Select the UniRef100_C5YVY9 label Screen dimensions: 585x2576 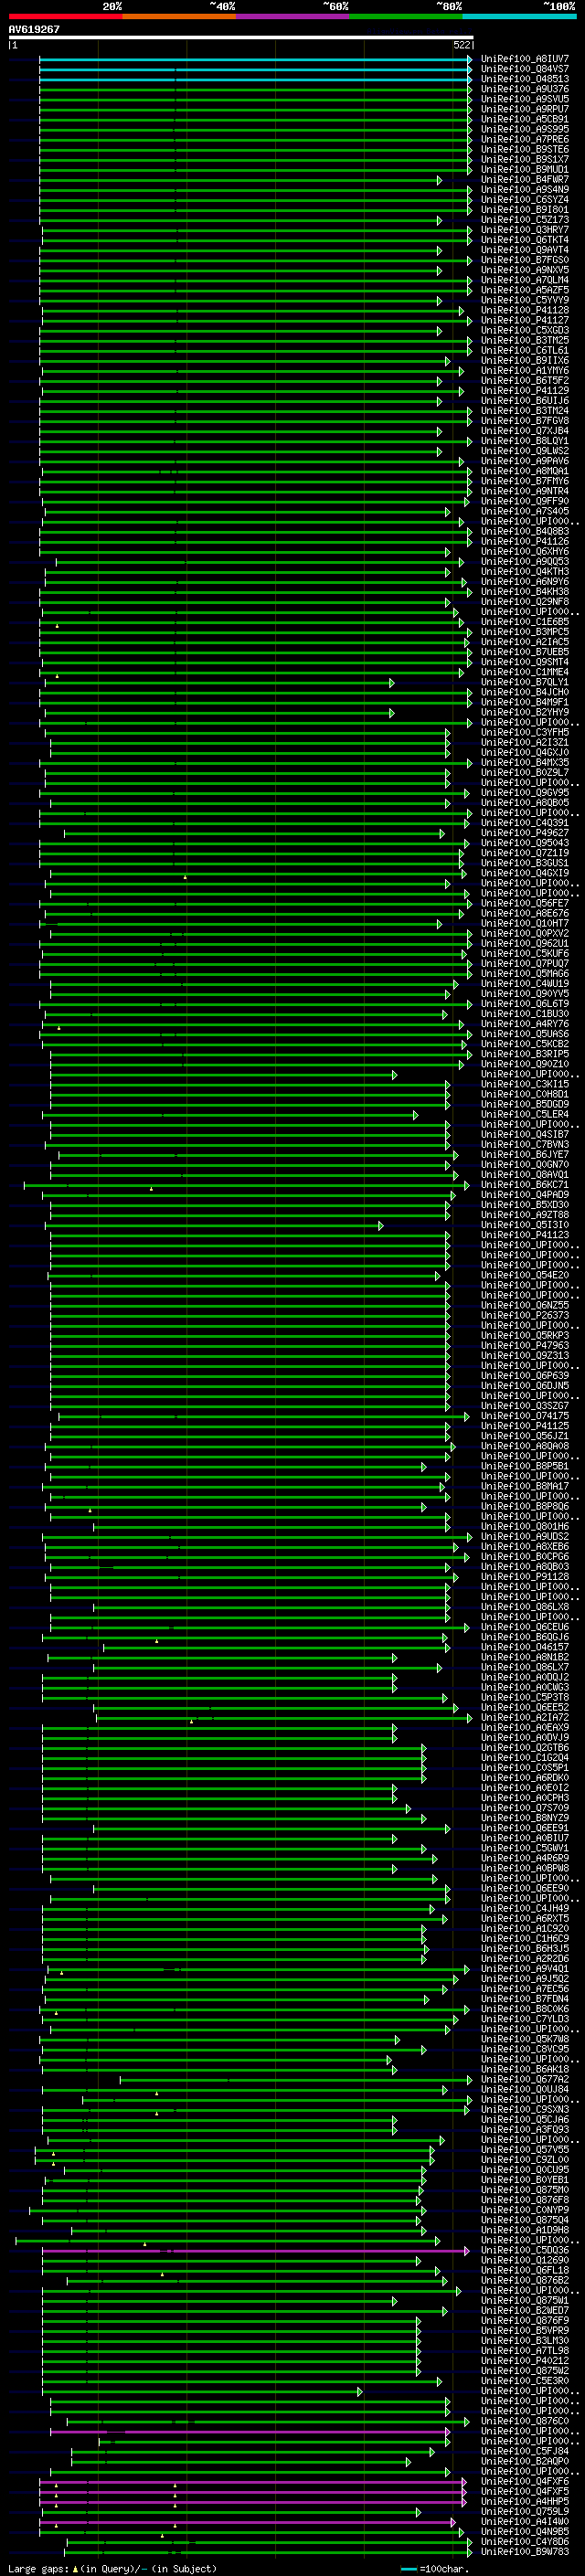[525, 300]
